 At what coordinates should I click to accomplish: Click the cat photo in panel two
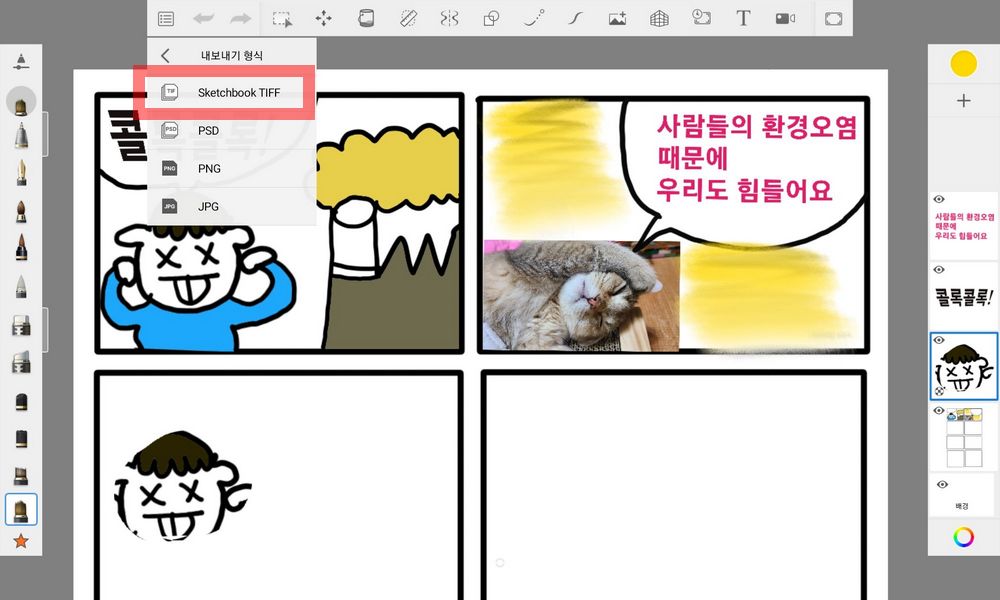pos(582,296)
